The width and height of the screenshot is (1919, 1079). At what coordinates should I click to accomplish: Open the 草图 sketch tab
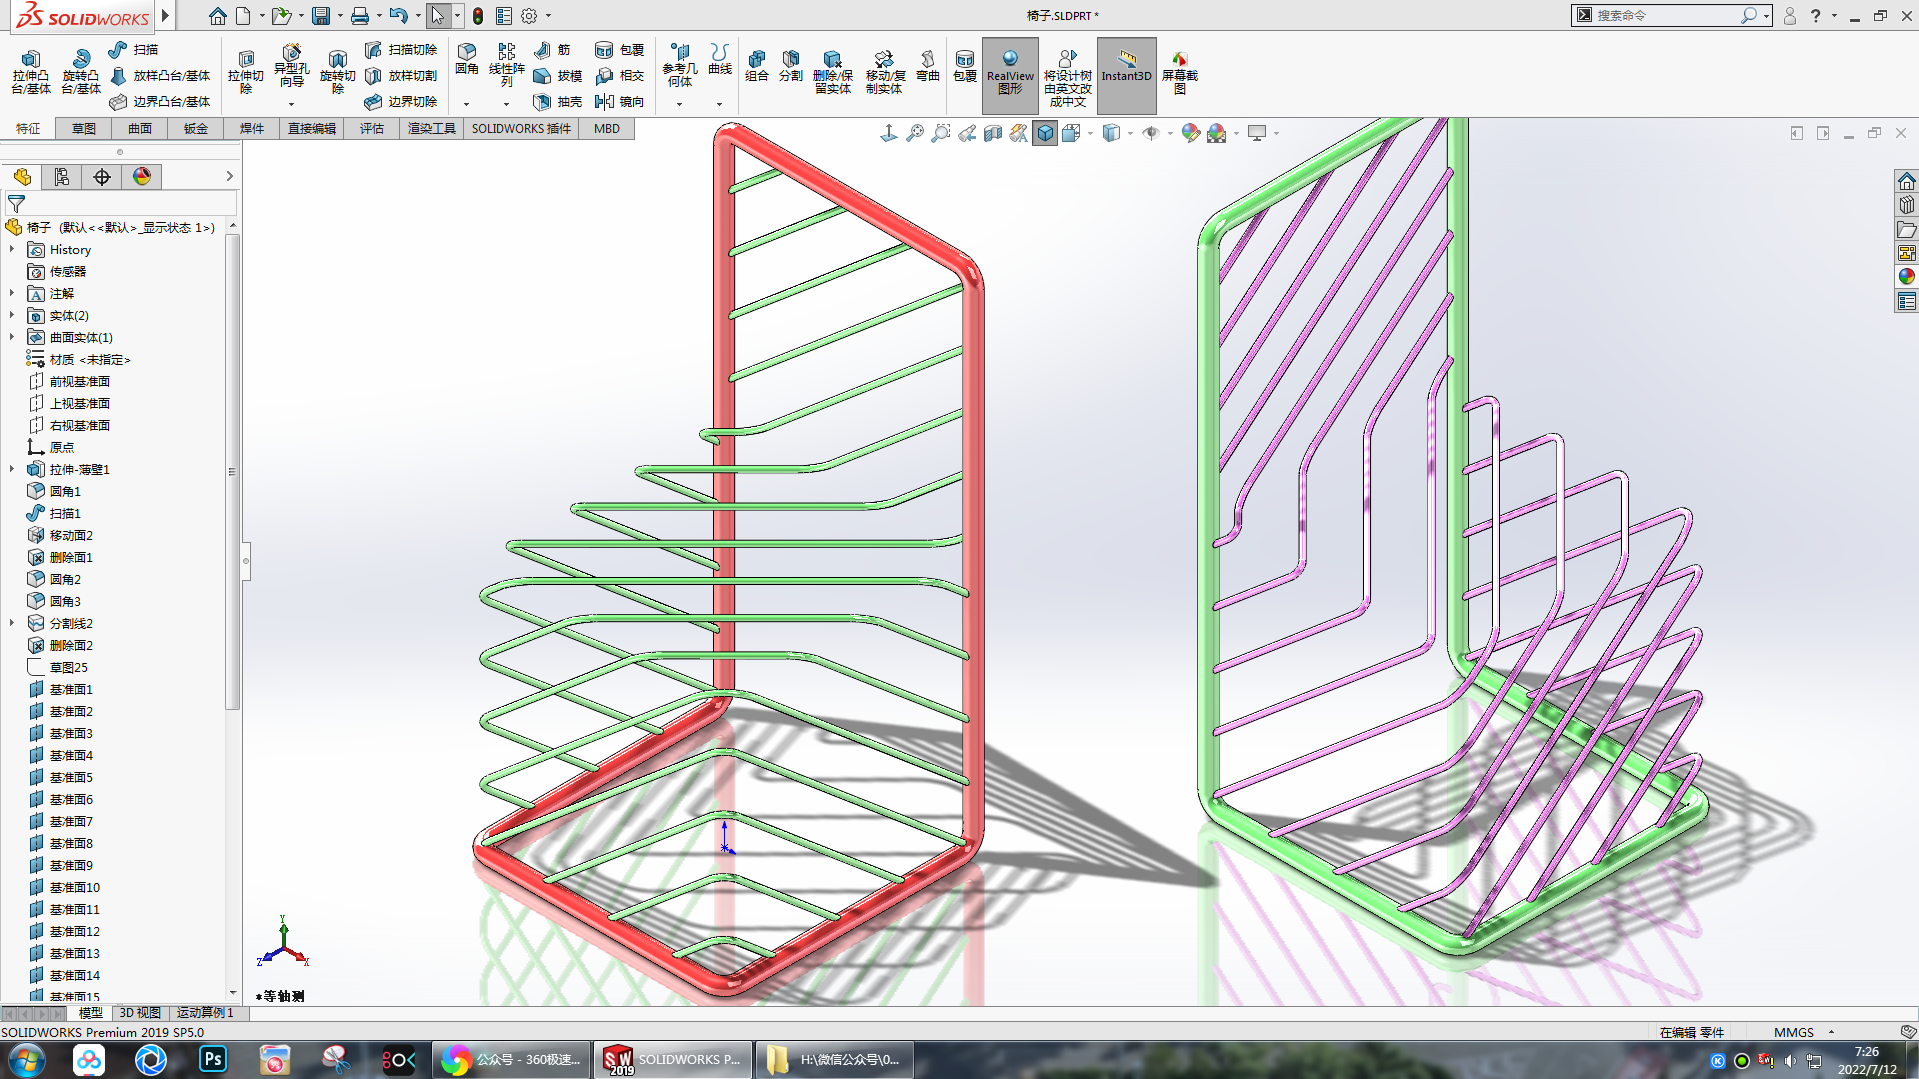84,129
